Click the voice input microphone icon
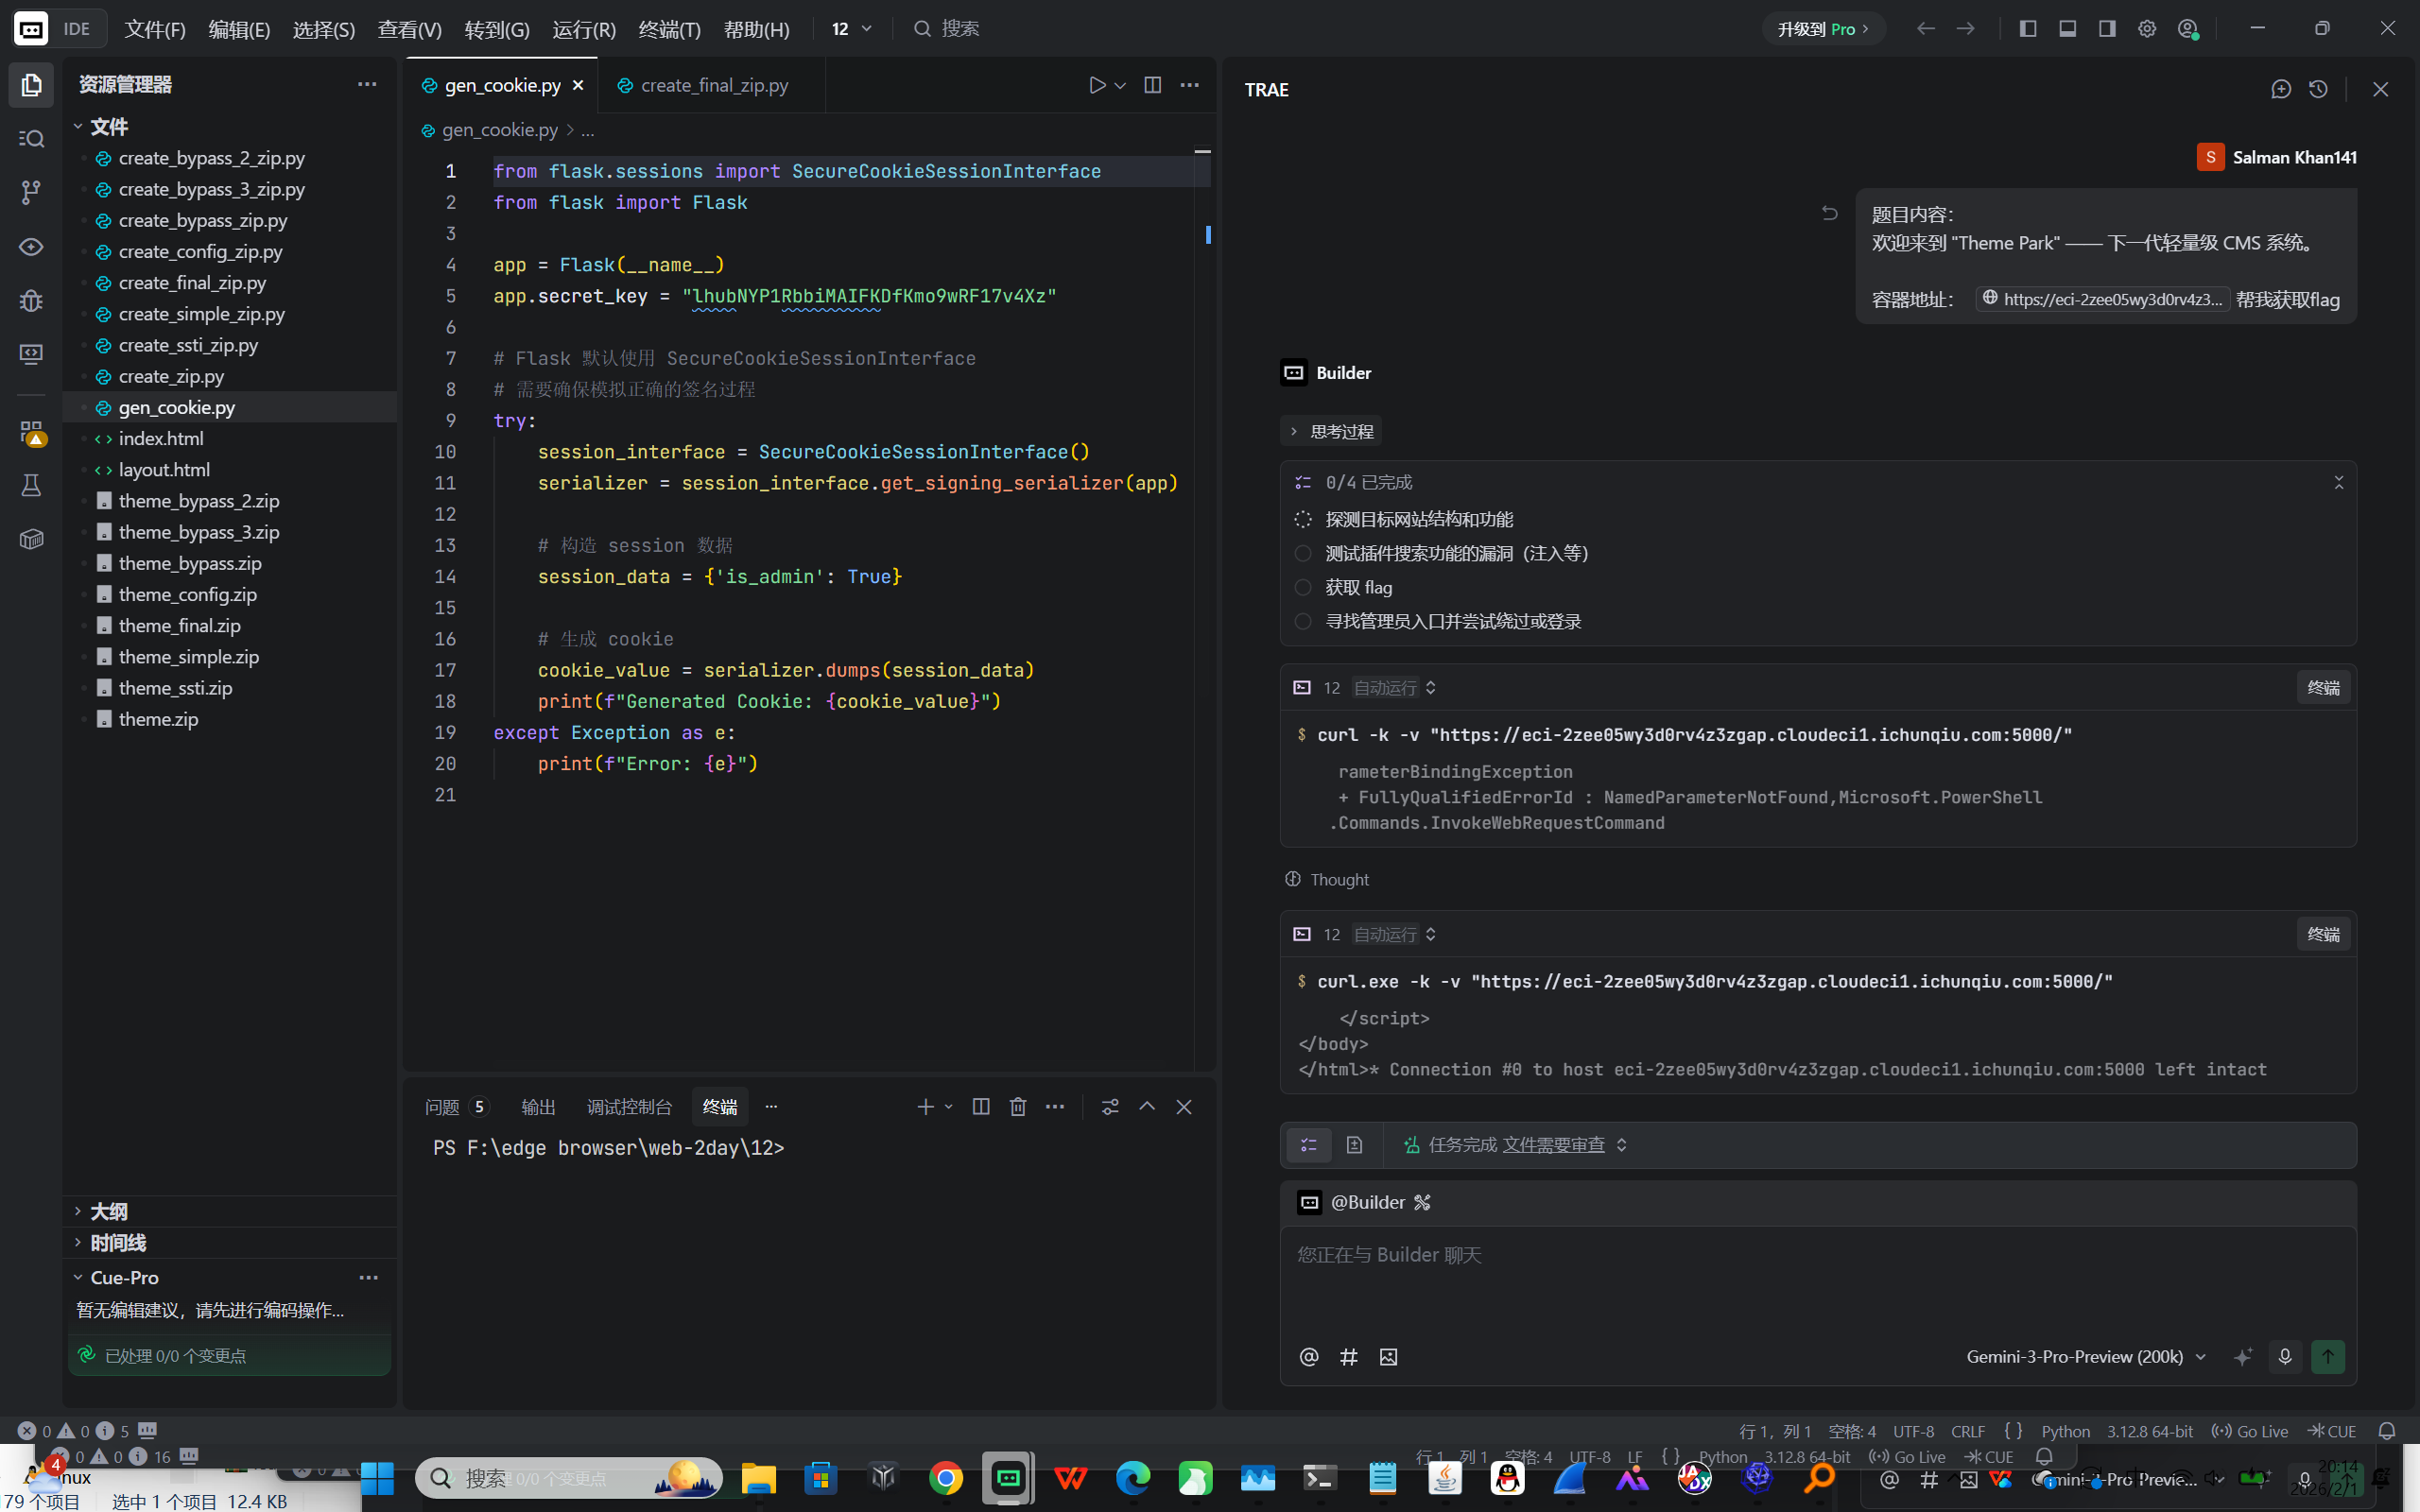 pos(2284,1356)
